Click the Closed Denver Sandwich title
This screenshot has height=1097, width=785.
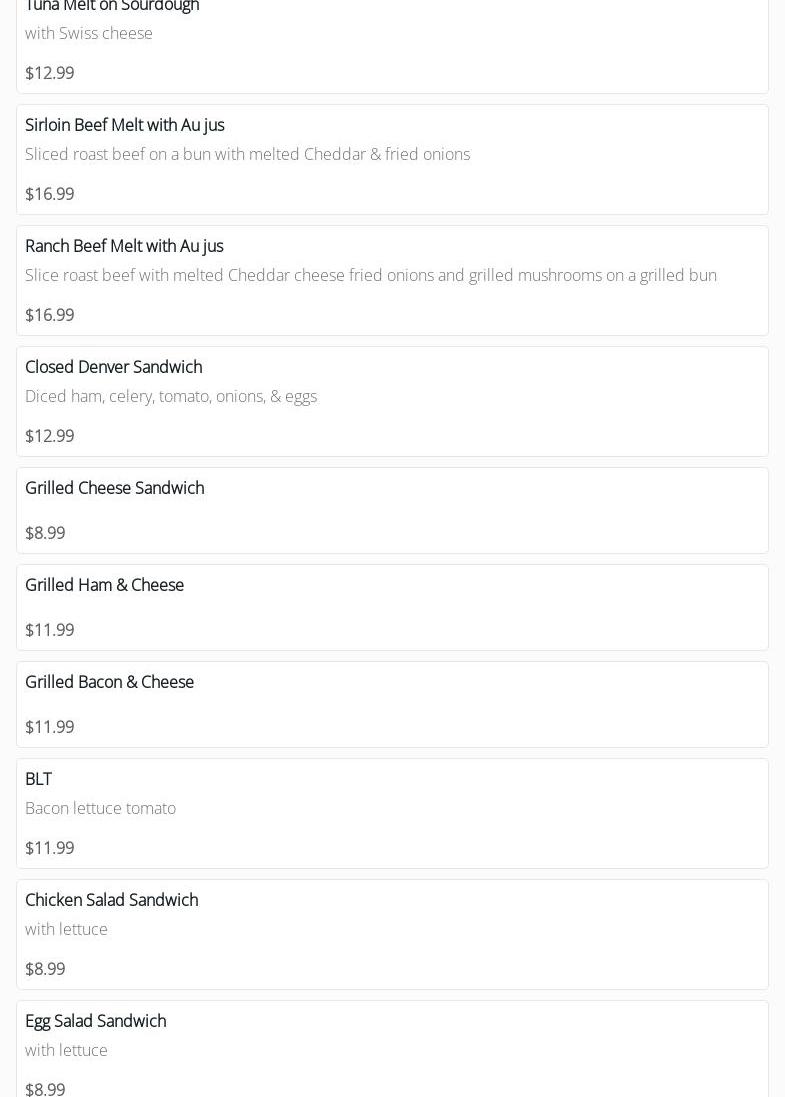(113, 367)
